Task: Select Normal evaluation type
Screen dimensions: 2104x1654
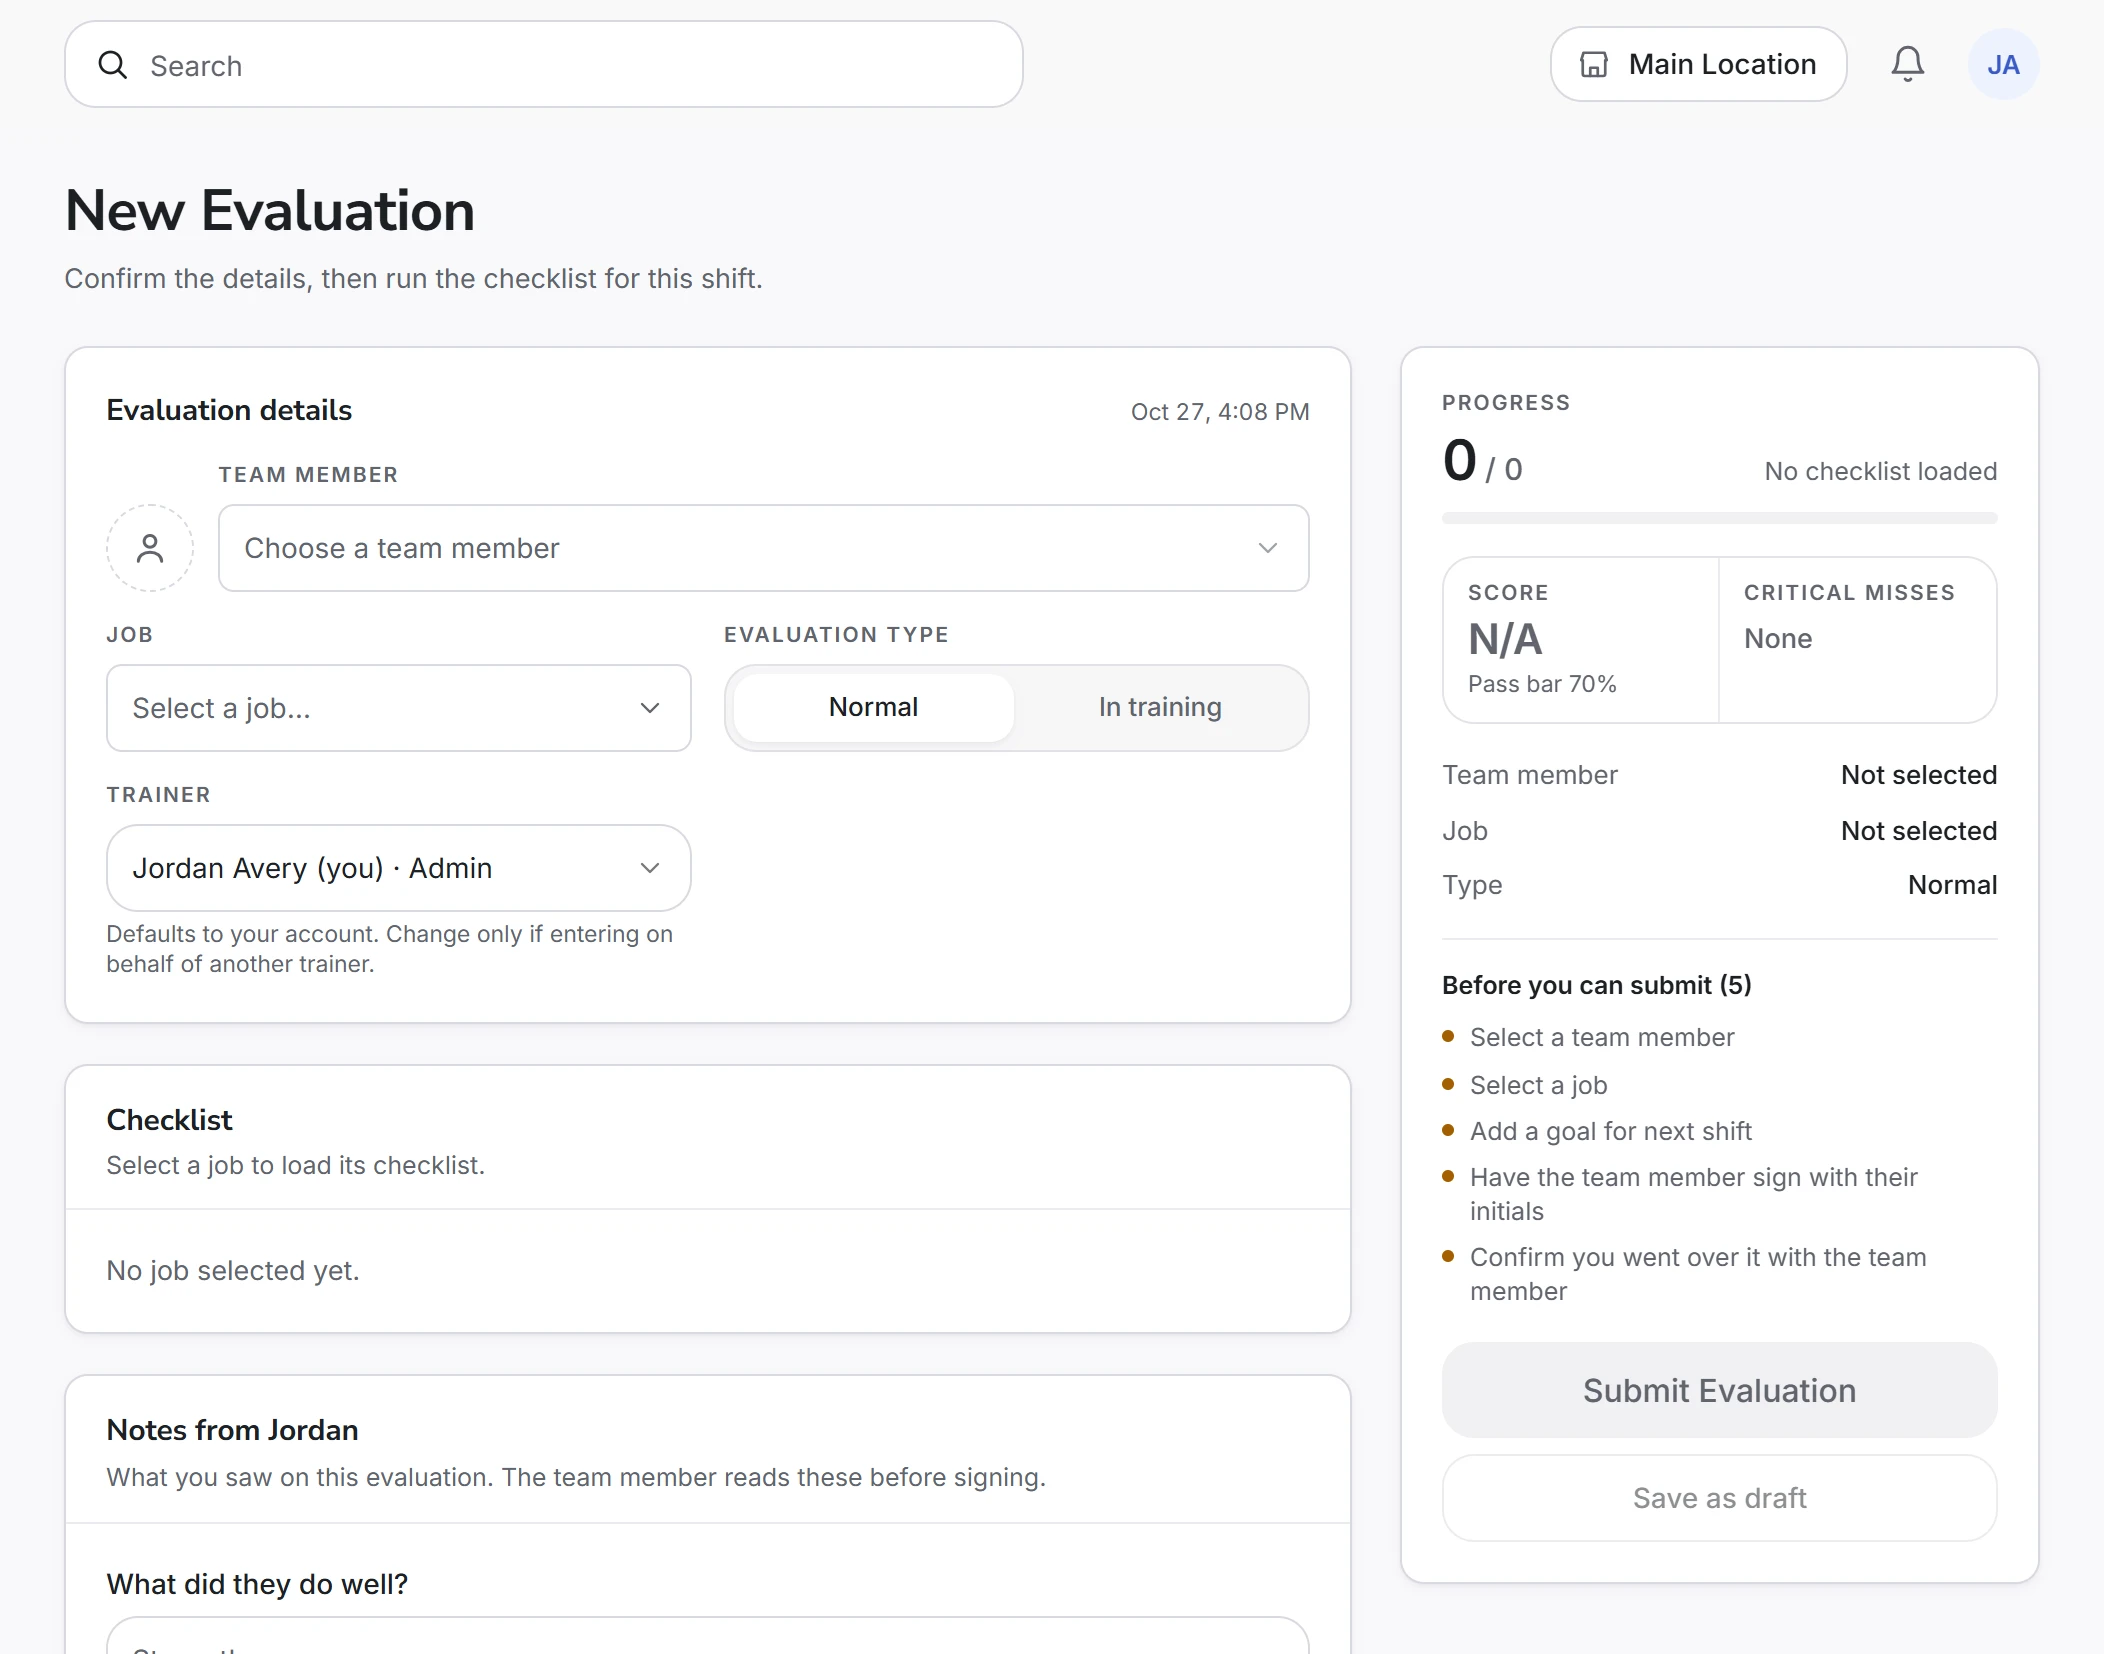Action: point(873,708)
